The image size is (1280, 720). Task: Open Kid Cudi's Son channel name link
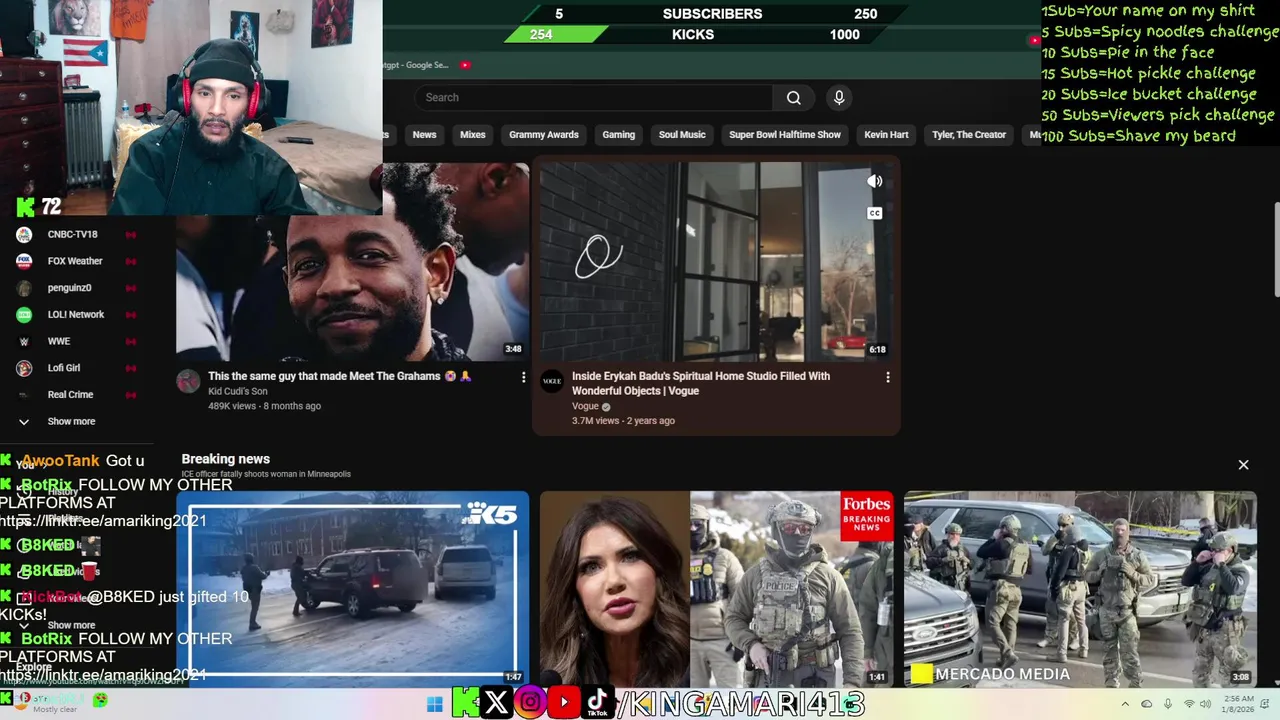point(237,392)
